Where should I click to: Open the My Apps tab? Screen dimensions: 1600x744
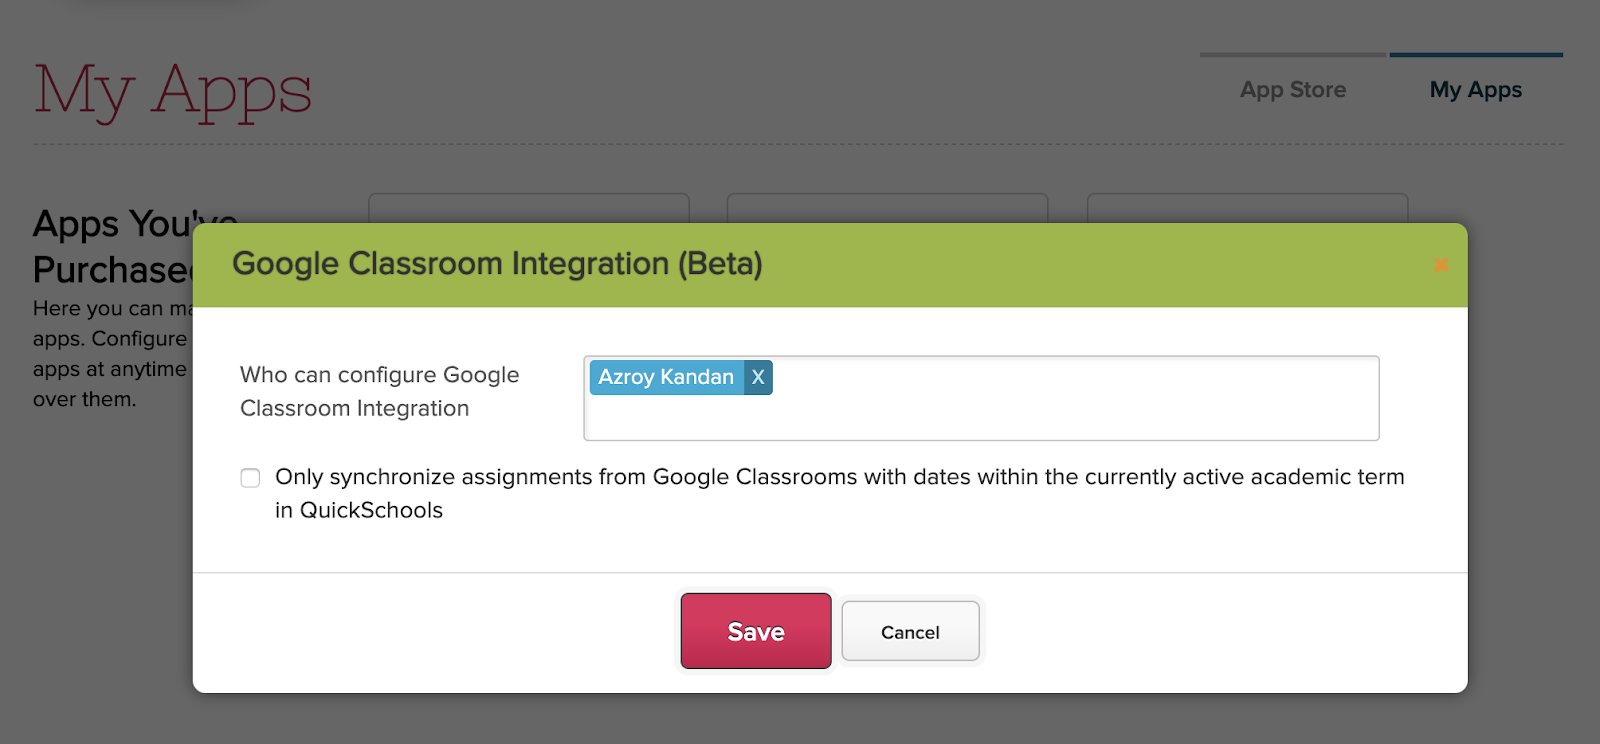(1475, 90)
